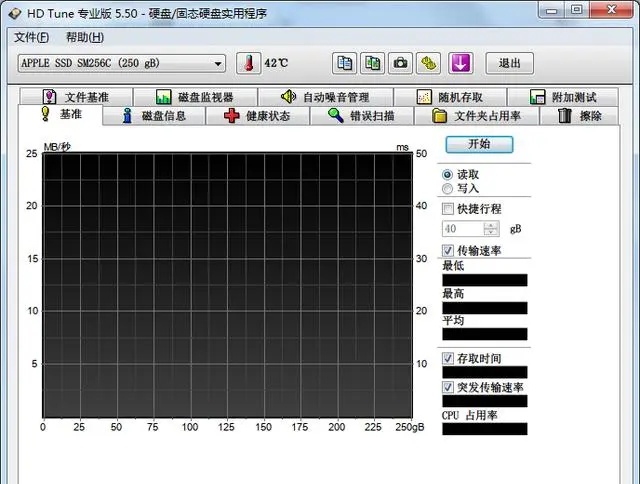Click the copy text to clipboard icon
This screenshot has height=484, width=640.
(344, 63)
